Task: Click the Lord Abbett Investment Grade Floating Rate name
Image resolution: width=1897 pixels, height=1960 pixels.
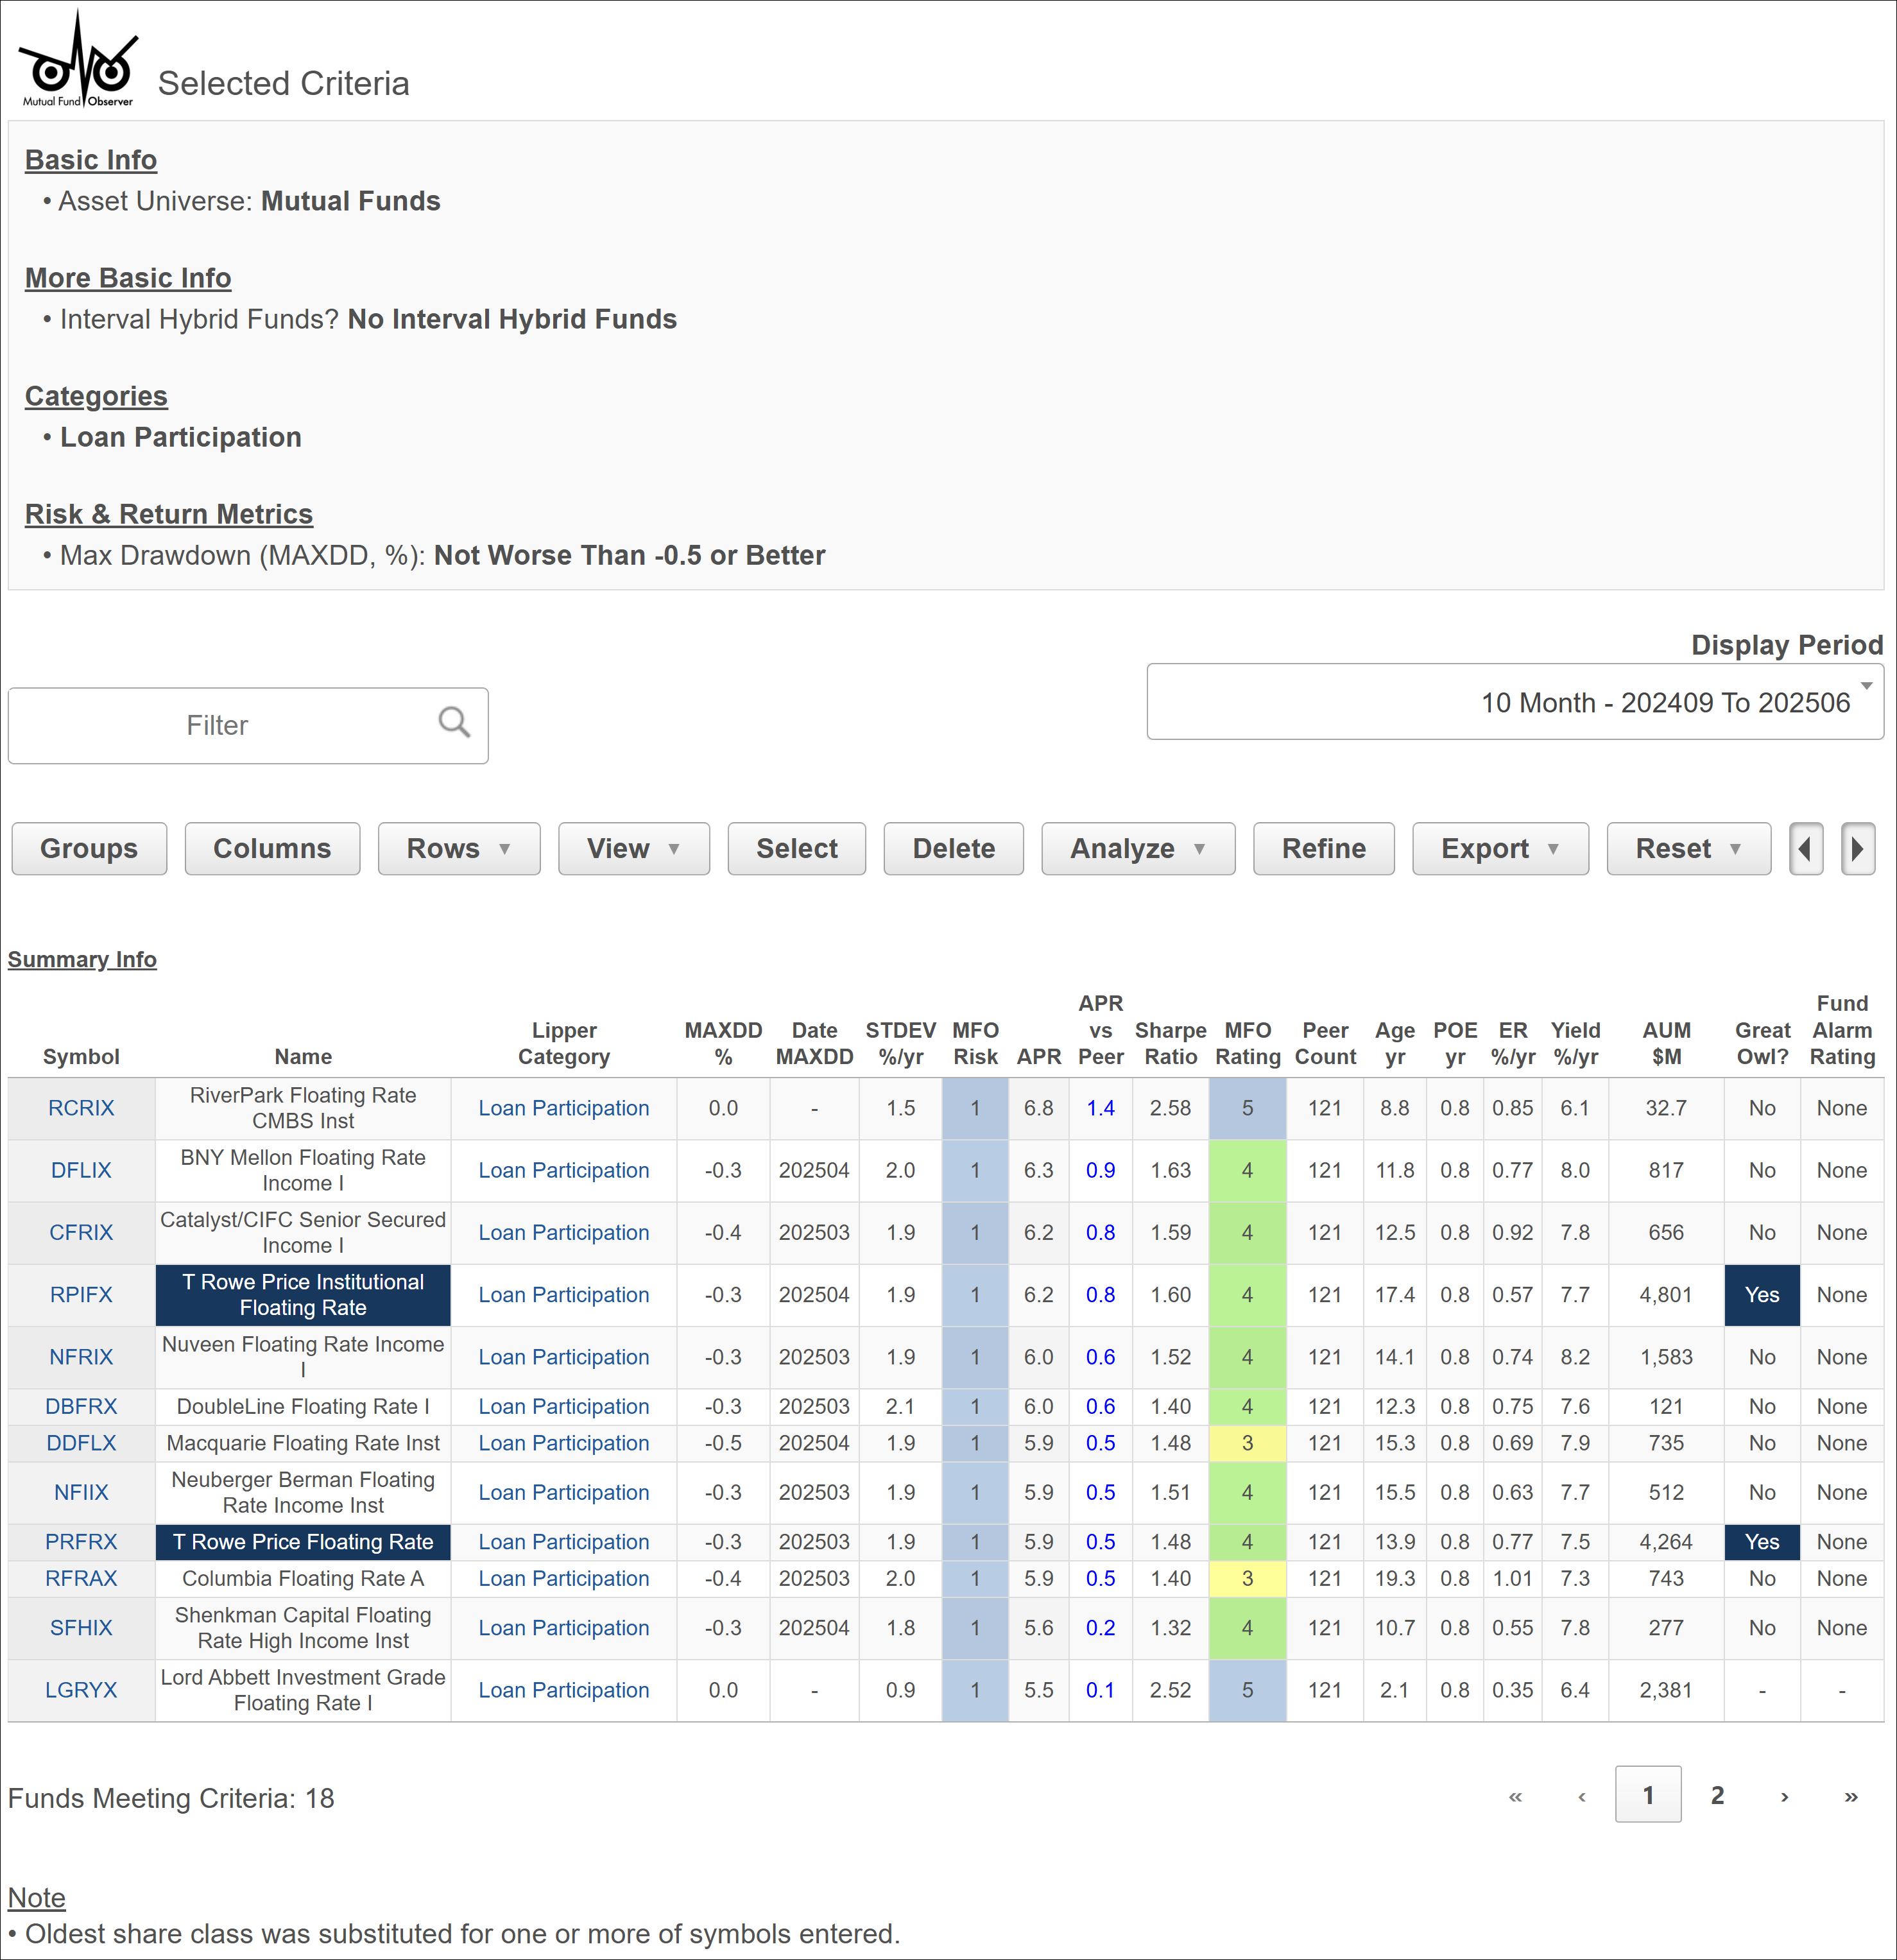Action: [x=303, y=1691]
